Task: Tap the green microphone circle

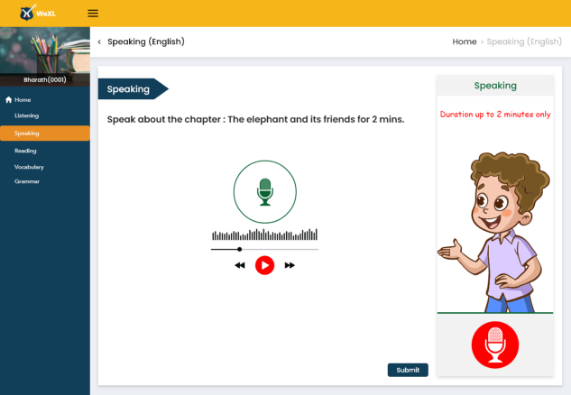Action: click(x=265, y=192)
